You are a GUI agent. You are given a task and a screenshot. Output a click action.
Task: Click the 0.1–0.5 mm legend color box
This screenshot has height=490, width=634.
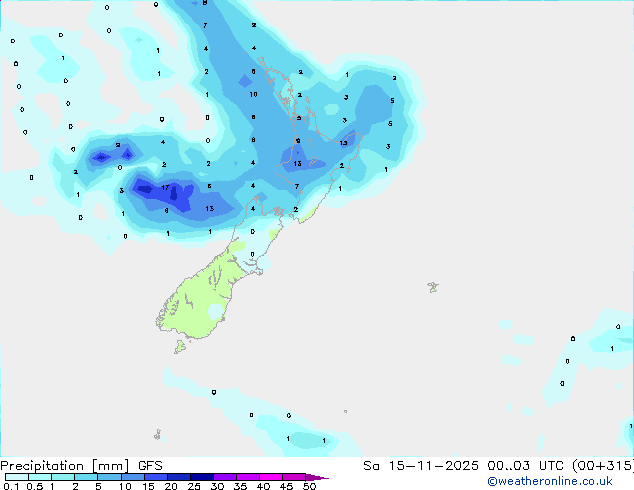[x=17, y=477]
